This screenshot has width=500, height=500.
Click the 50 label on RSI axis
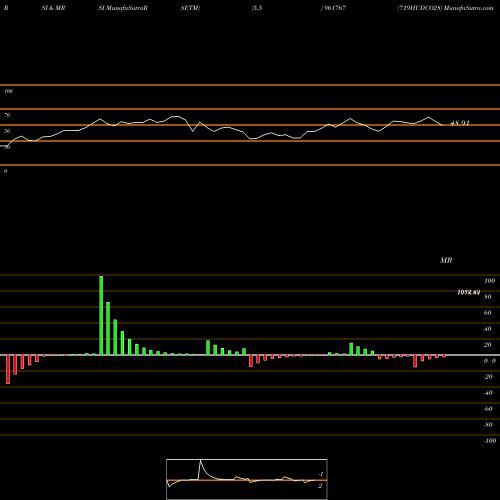pyautogui.click(x=7, y=131)
